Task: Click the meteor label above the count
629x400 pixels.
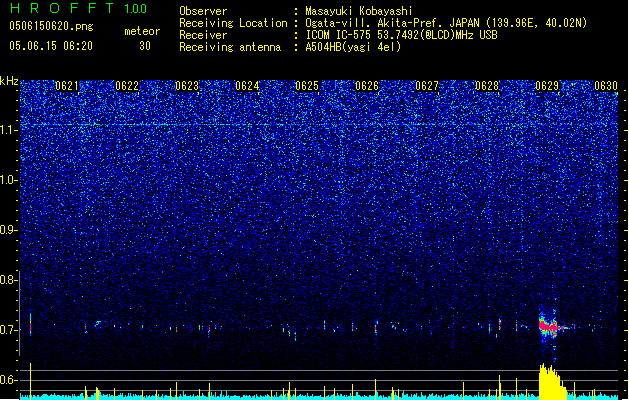Action: tap(142, 31)
